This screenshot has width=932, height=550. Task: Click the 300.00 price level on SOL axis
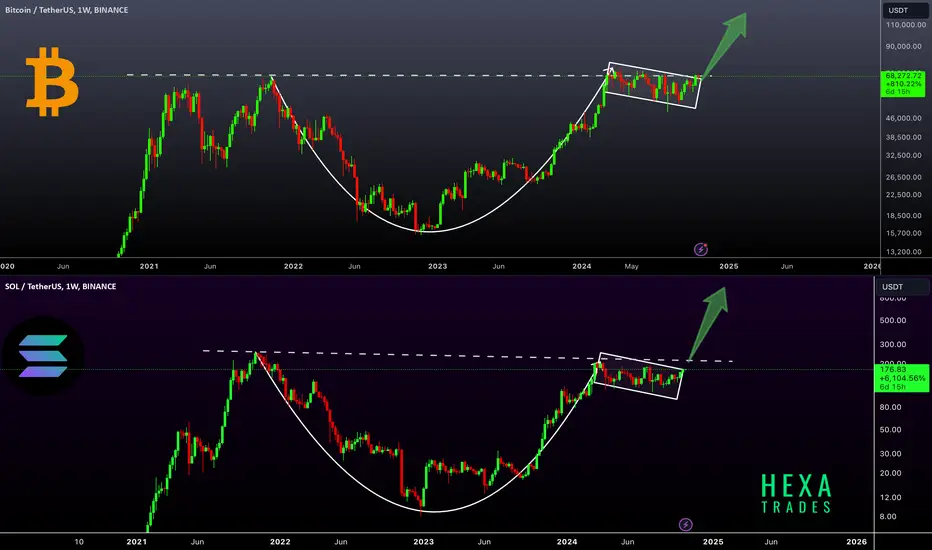click(x=893, y=345)
